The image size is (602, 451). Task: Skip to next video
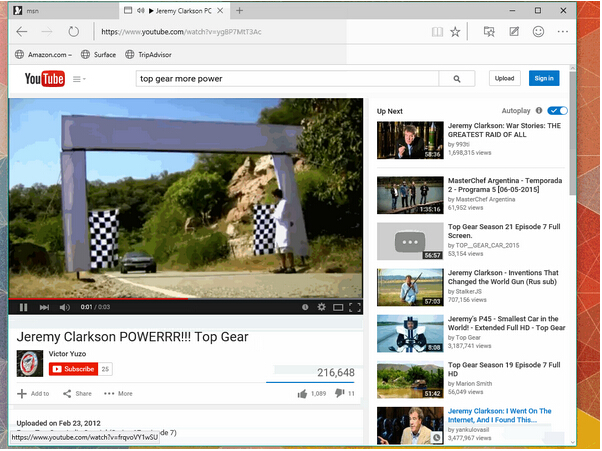45,307
